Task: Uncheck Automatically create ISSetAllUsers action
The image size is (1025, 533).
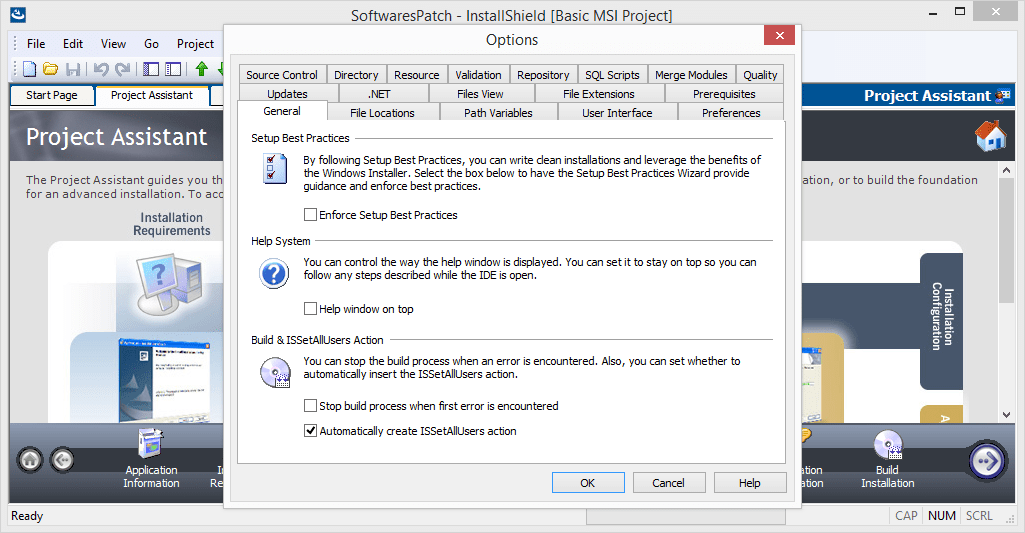Action: [x=311, y=430]
